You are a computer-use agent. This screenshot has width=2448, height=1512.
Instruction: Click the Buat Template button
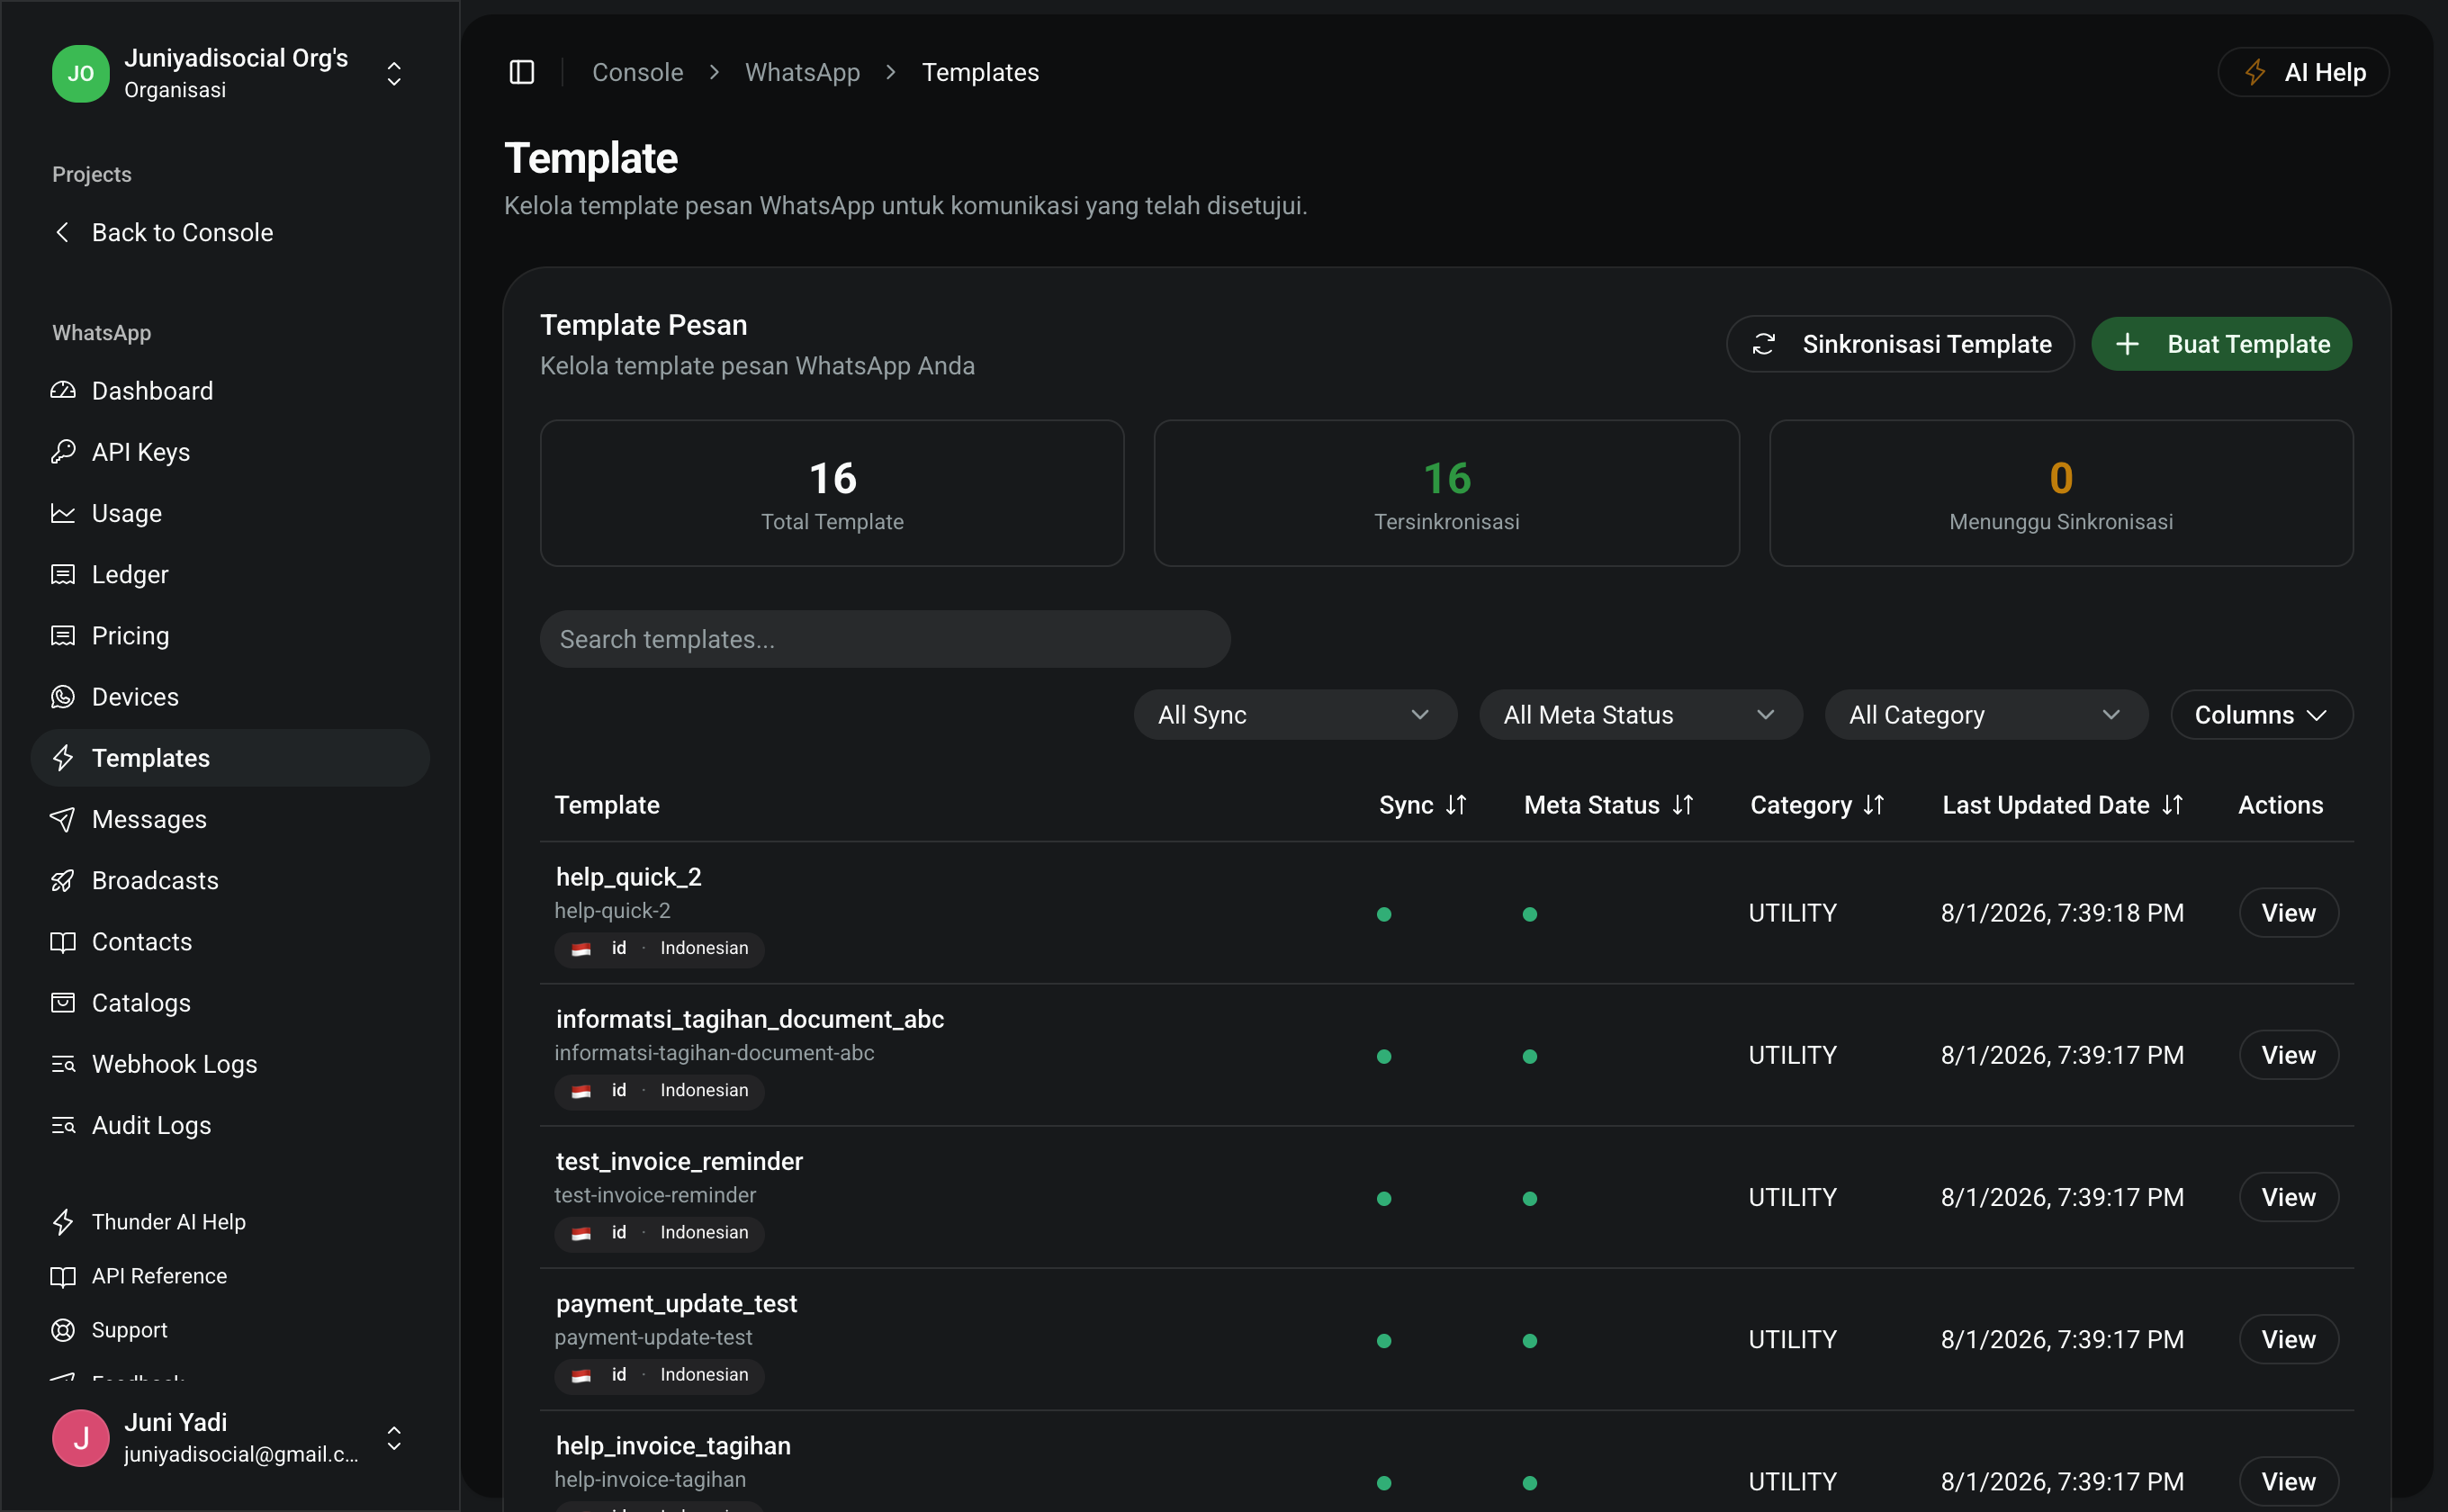[x=2221, y=344]
